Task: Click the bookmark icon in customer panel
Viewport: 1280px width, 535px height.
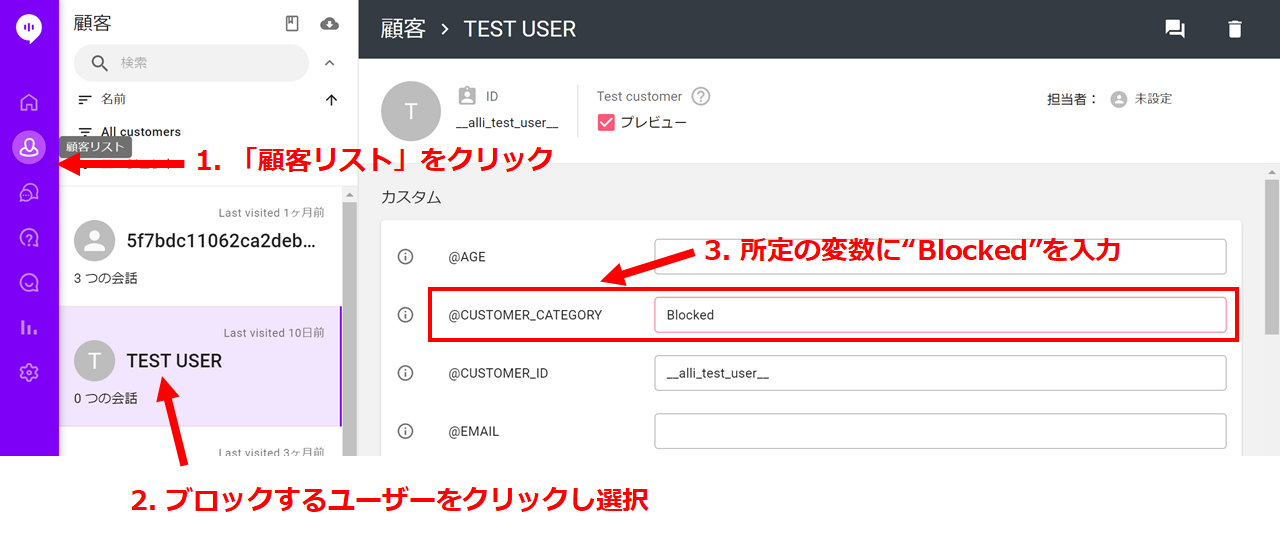Action: pyautogui.click(x=292, y=24)
